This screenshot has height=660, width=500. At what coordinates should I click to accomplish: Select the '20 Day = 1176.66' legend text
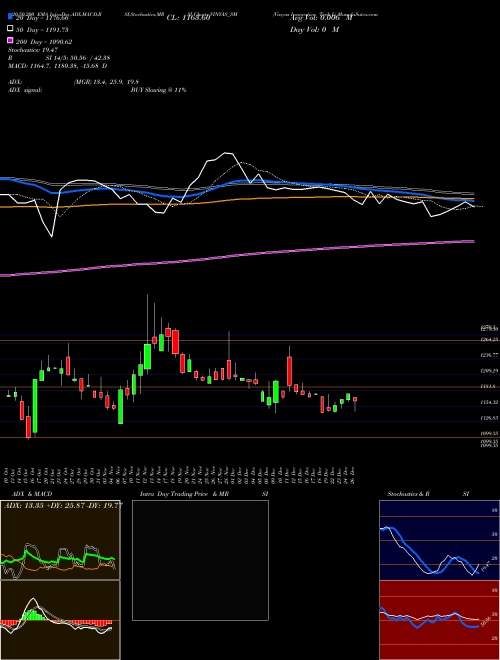click(x=43, y=18)
